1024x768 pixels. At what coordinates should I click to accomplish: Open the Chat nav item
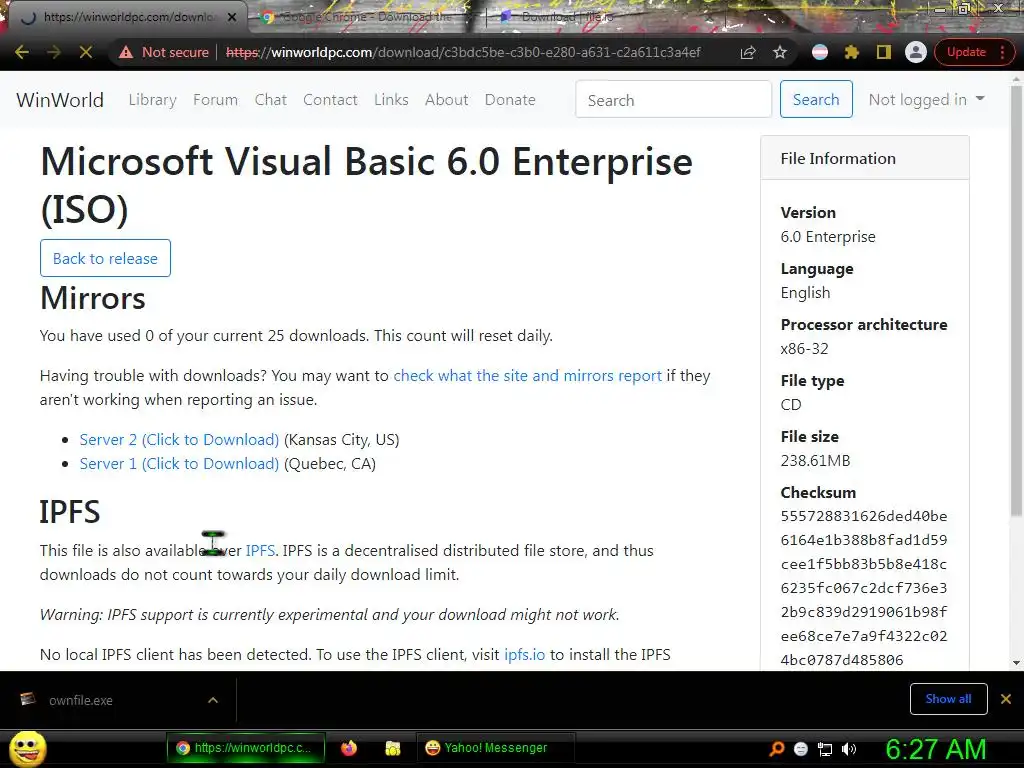click(x=270, y=100)
